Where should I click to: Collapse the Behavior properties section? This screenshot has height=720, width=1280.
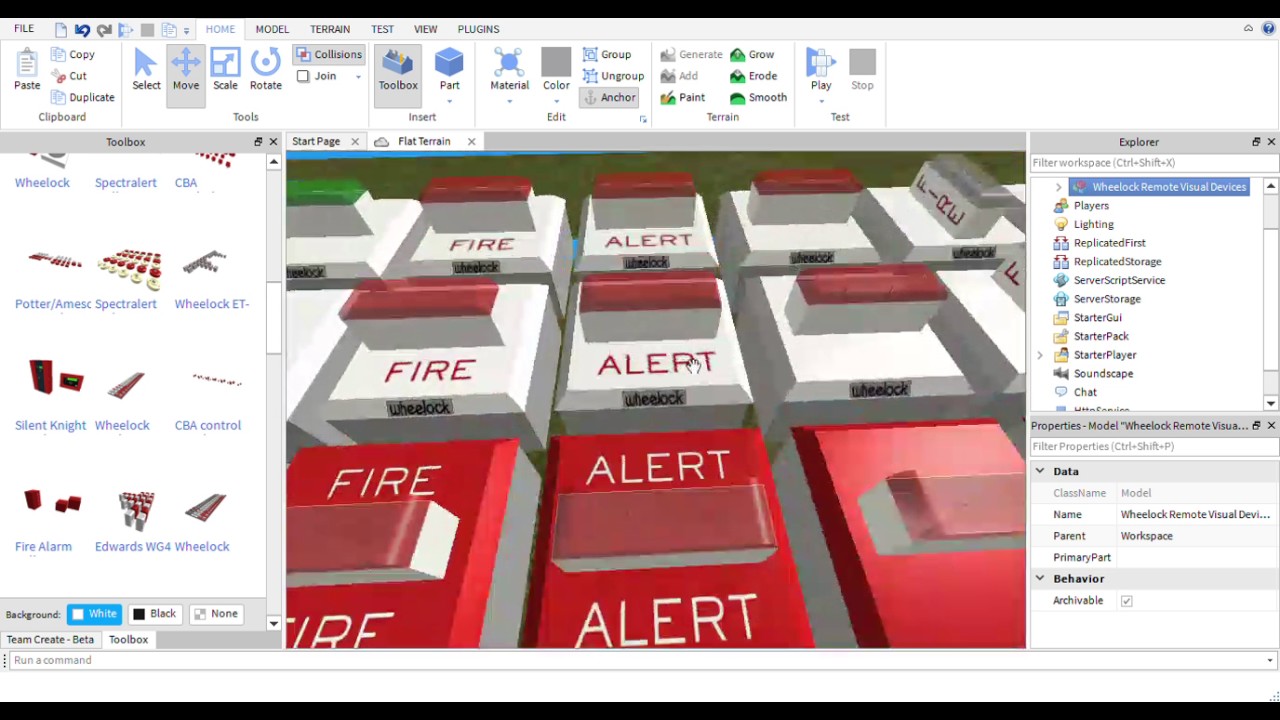(x=1040, y=579)
